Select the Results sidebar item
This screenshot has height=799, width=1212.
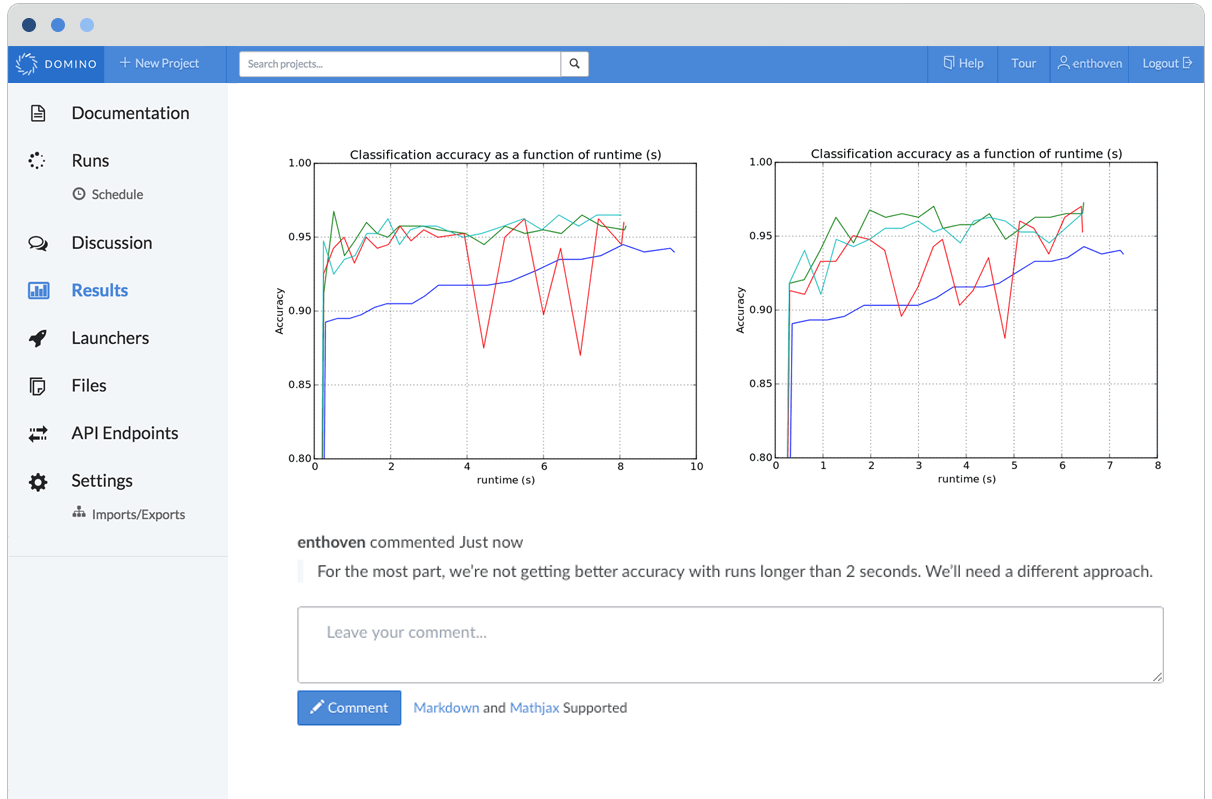pyautogui.click(x=99, y=290)
